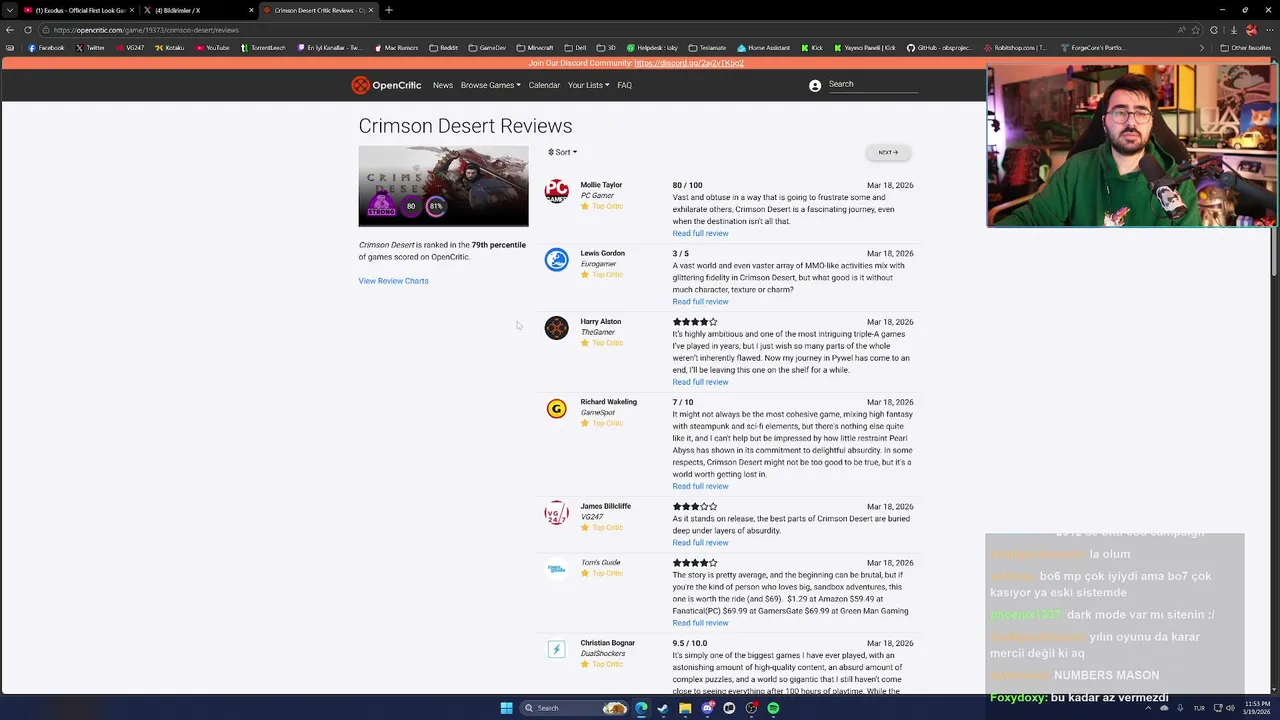The image size is (1280, 720).
Task: Click the taskbar Search box
Action: coord(573,708)
